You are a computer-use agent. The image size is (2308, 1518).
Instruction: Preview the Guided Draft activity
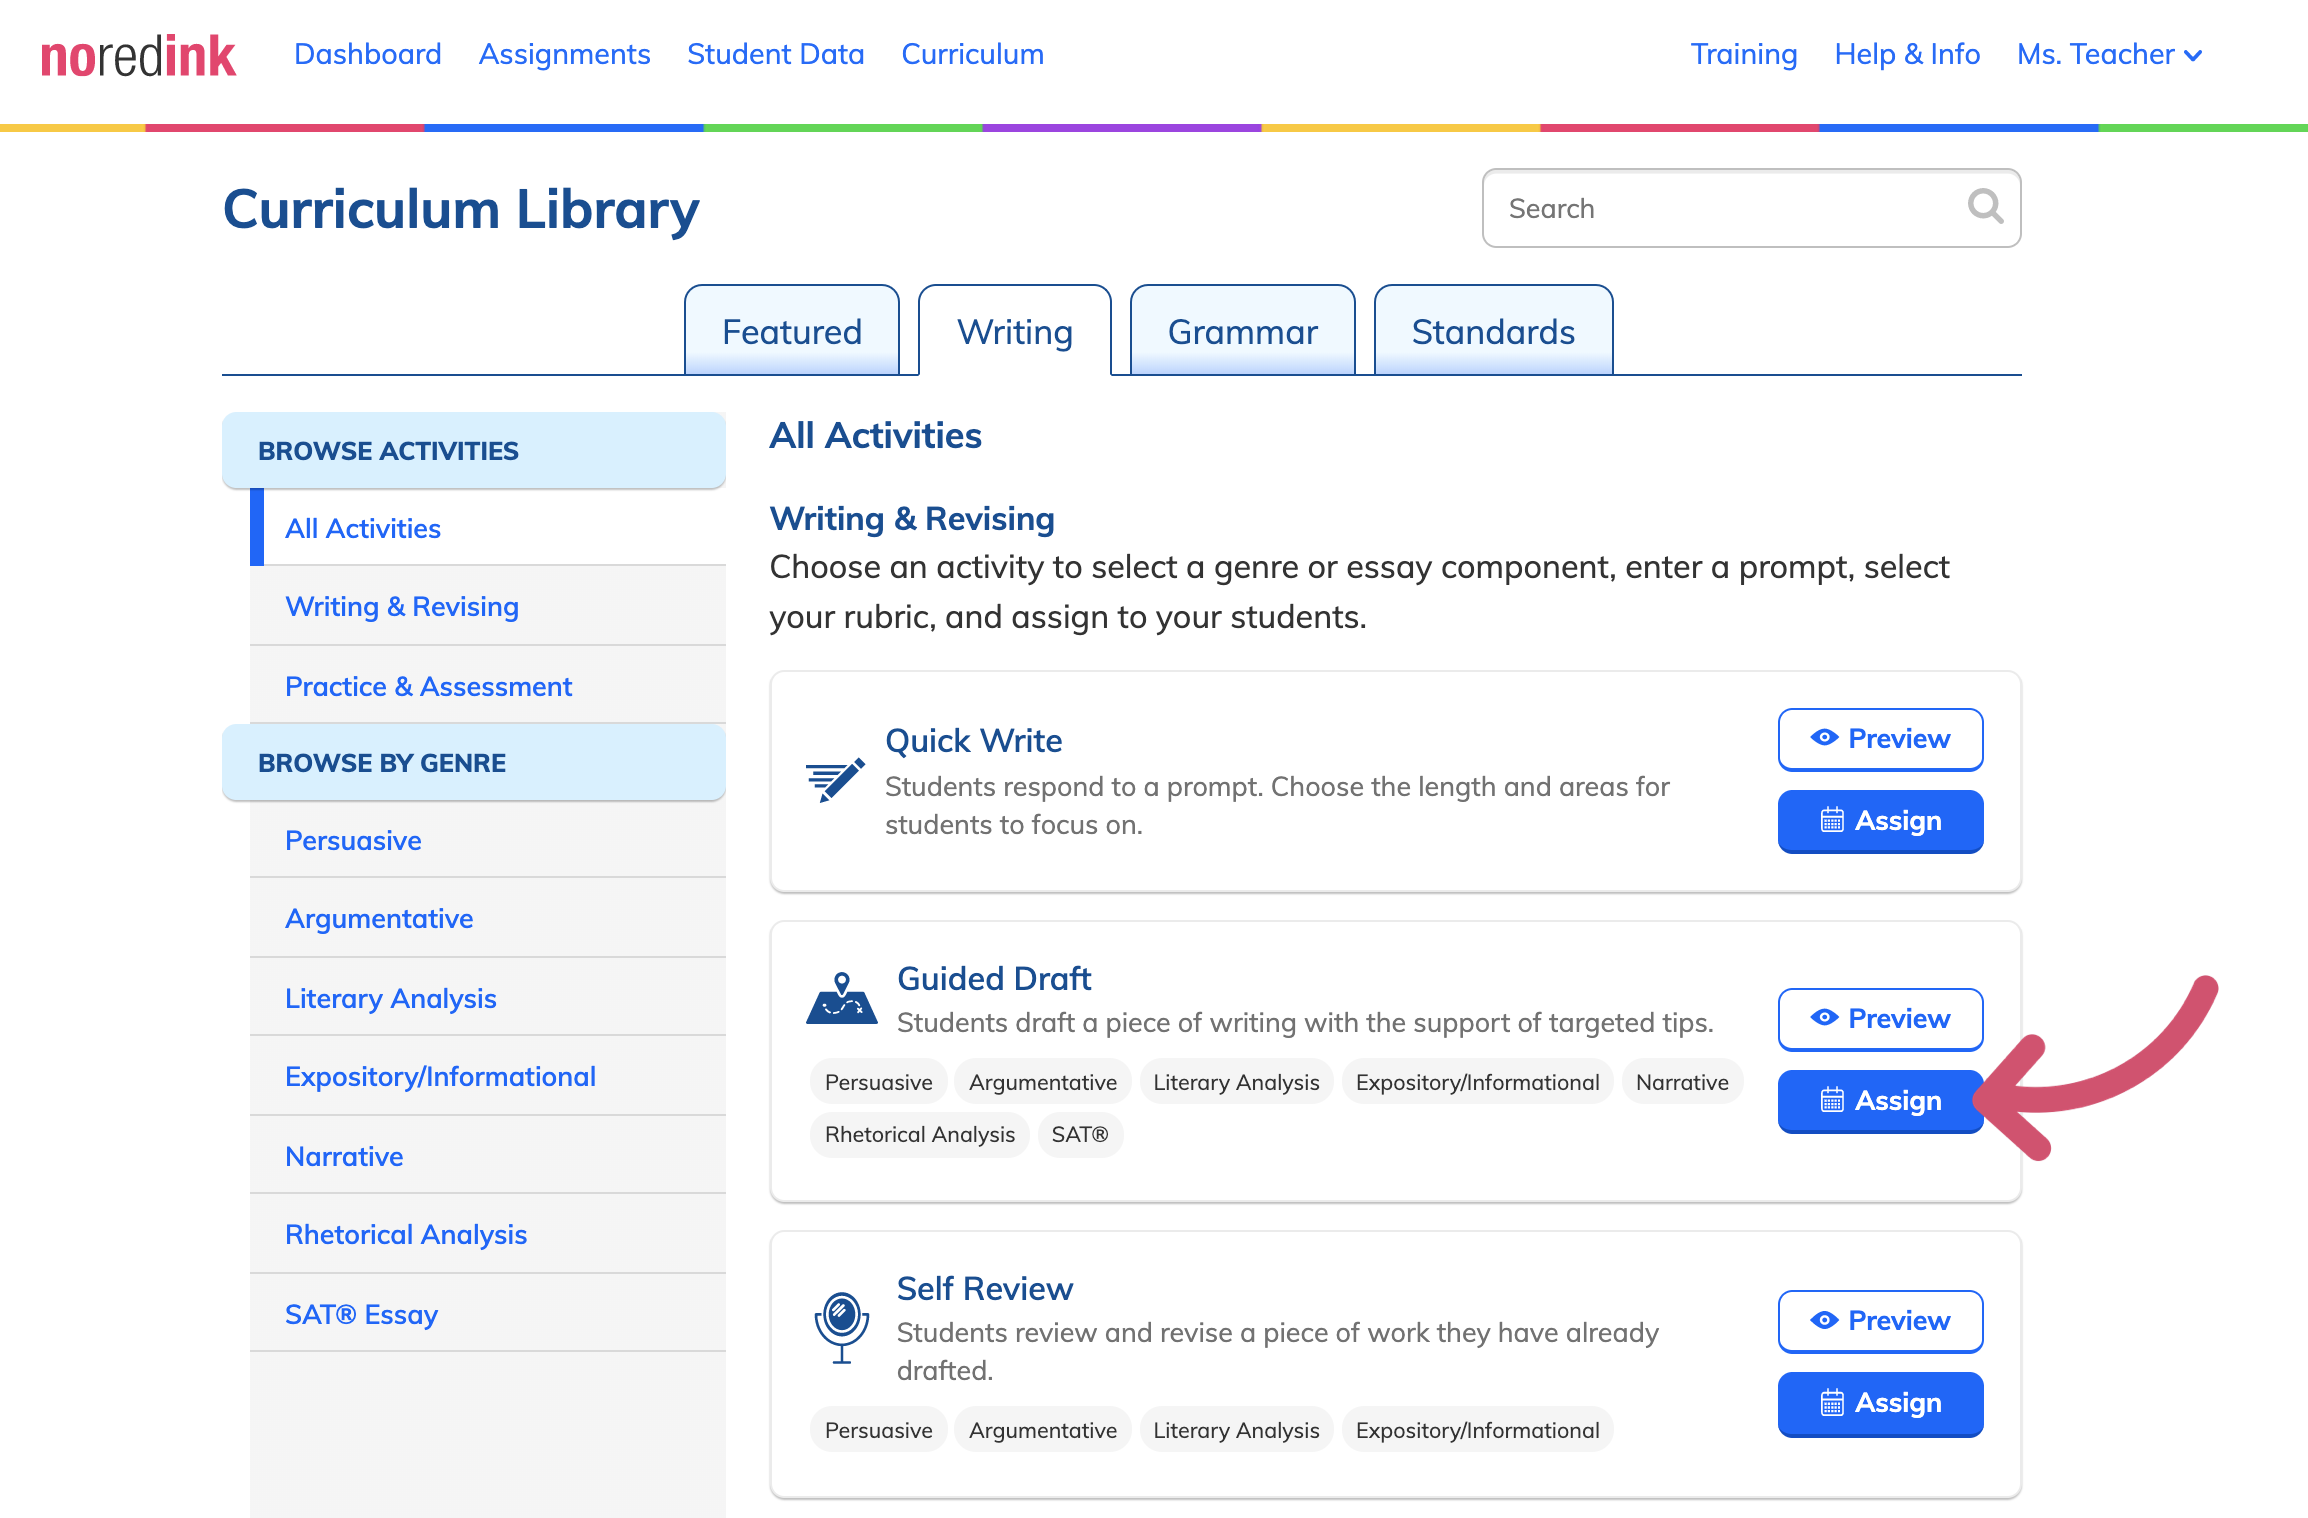(x=1880, y=1019)
